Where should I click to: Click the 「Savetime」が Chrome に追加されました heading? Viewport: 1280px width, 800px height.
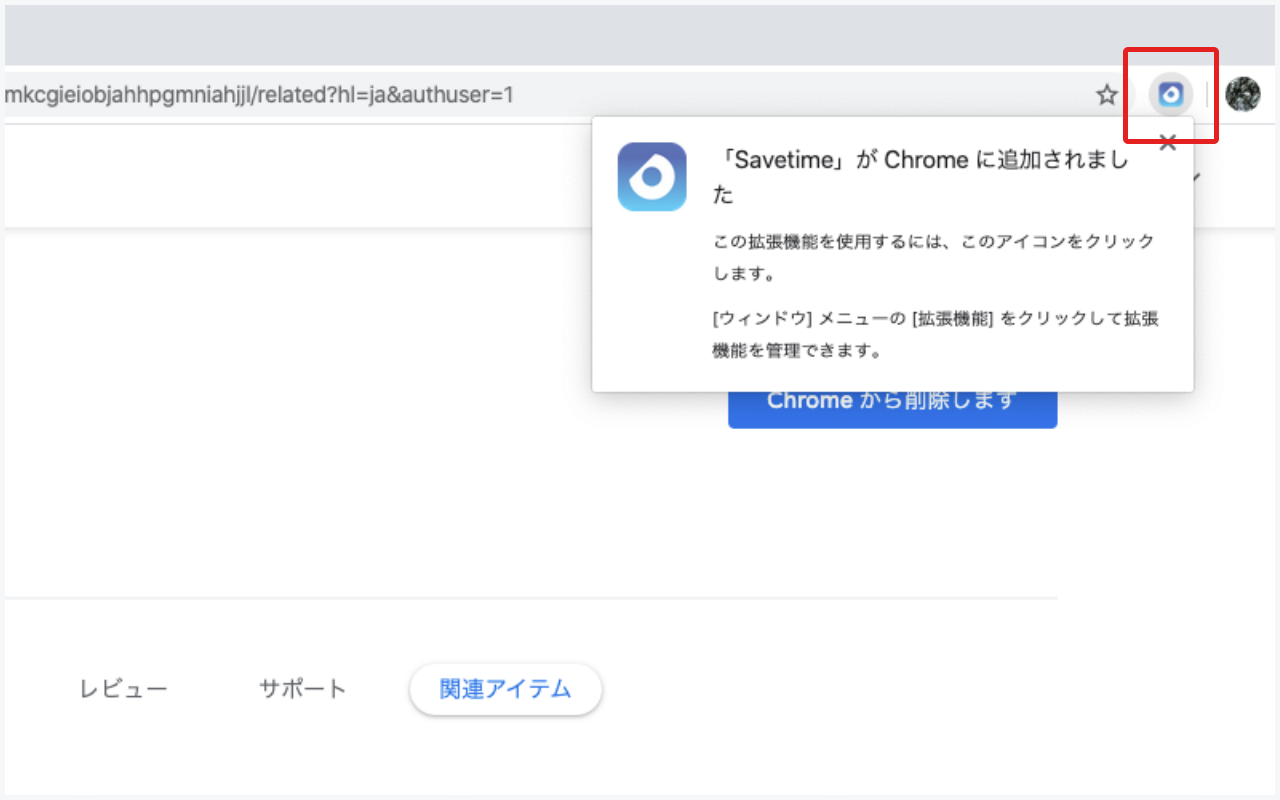pos(920,177)
